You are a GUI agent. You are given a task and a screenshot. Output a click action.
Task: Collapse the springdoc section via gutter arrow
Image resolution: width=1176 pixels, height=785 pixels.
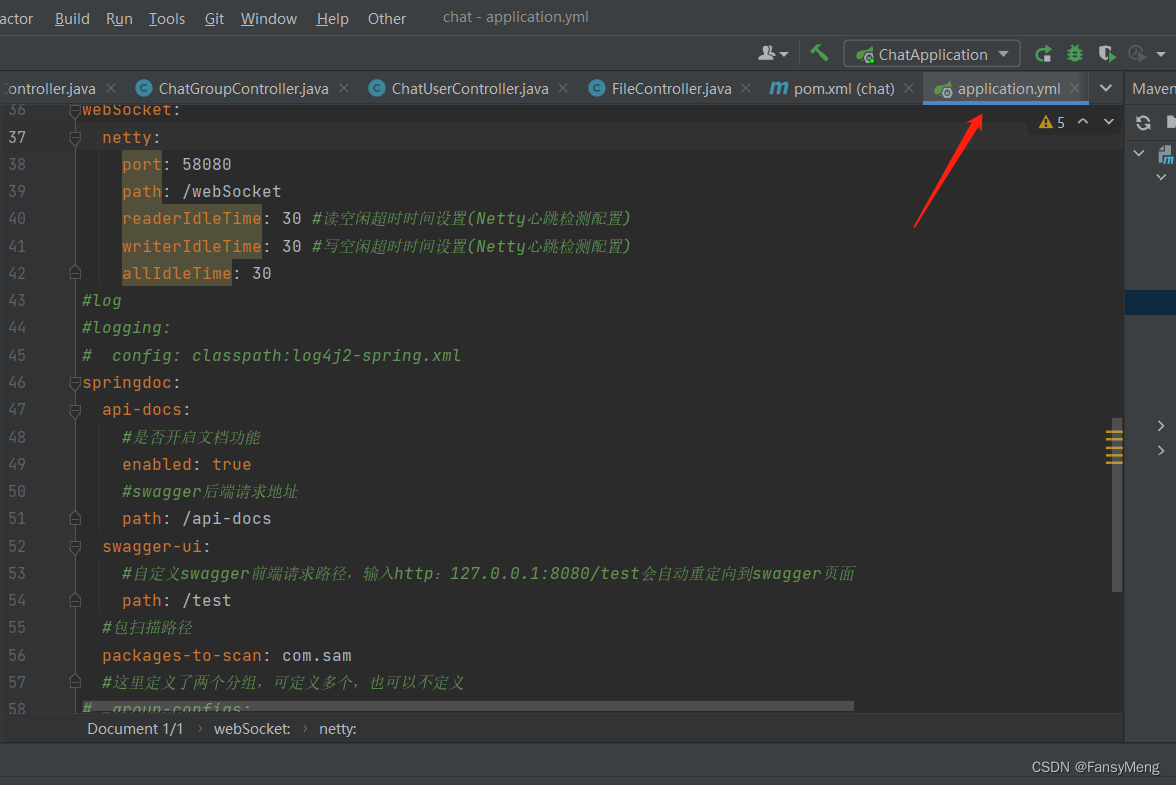click(x=74, y=382)
